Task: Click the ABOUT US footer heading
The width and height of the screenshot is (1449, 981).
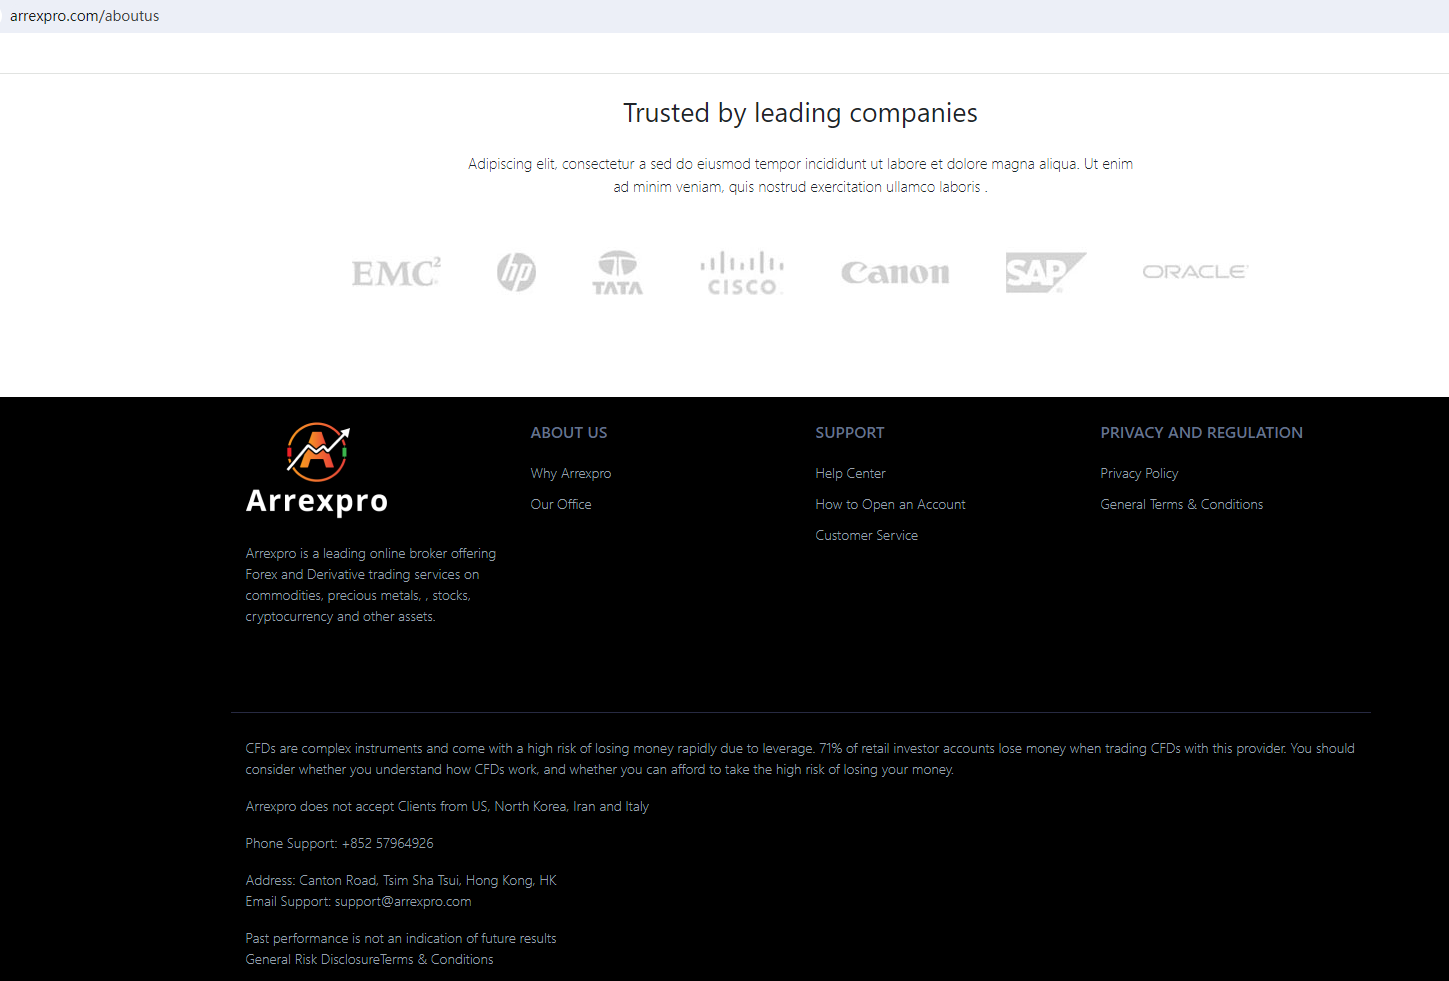Action: (x=569, y=433)
